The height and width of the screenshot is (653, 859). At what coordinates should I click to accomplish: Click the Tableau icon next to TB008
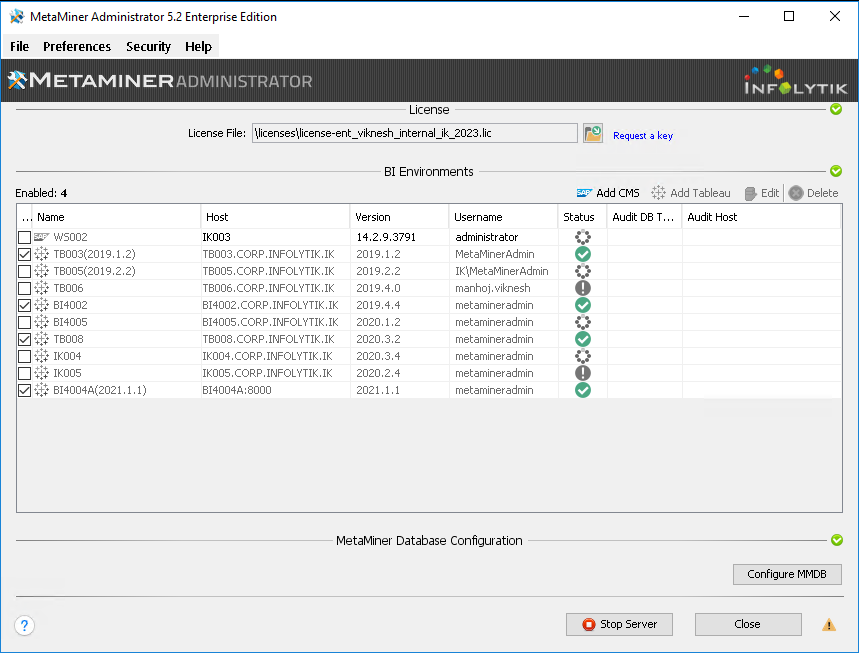42,339
